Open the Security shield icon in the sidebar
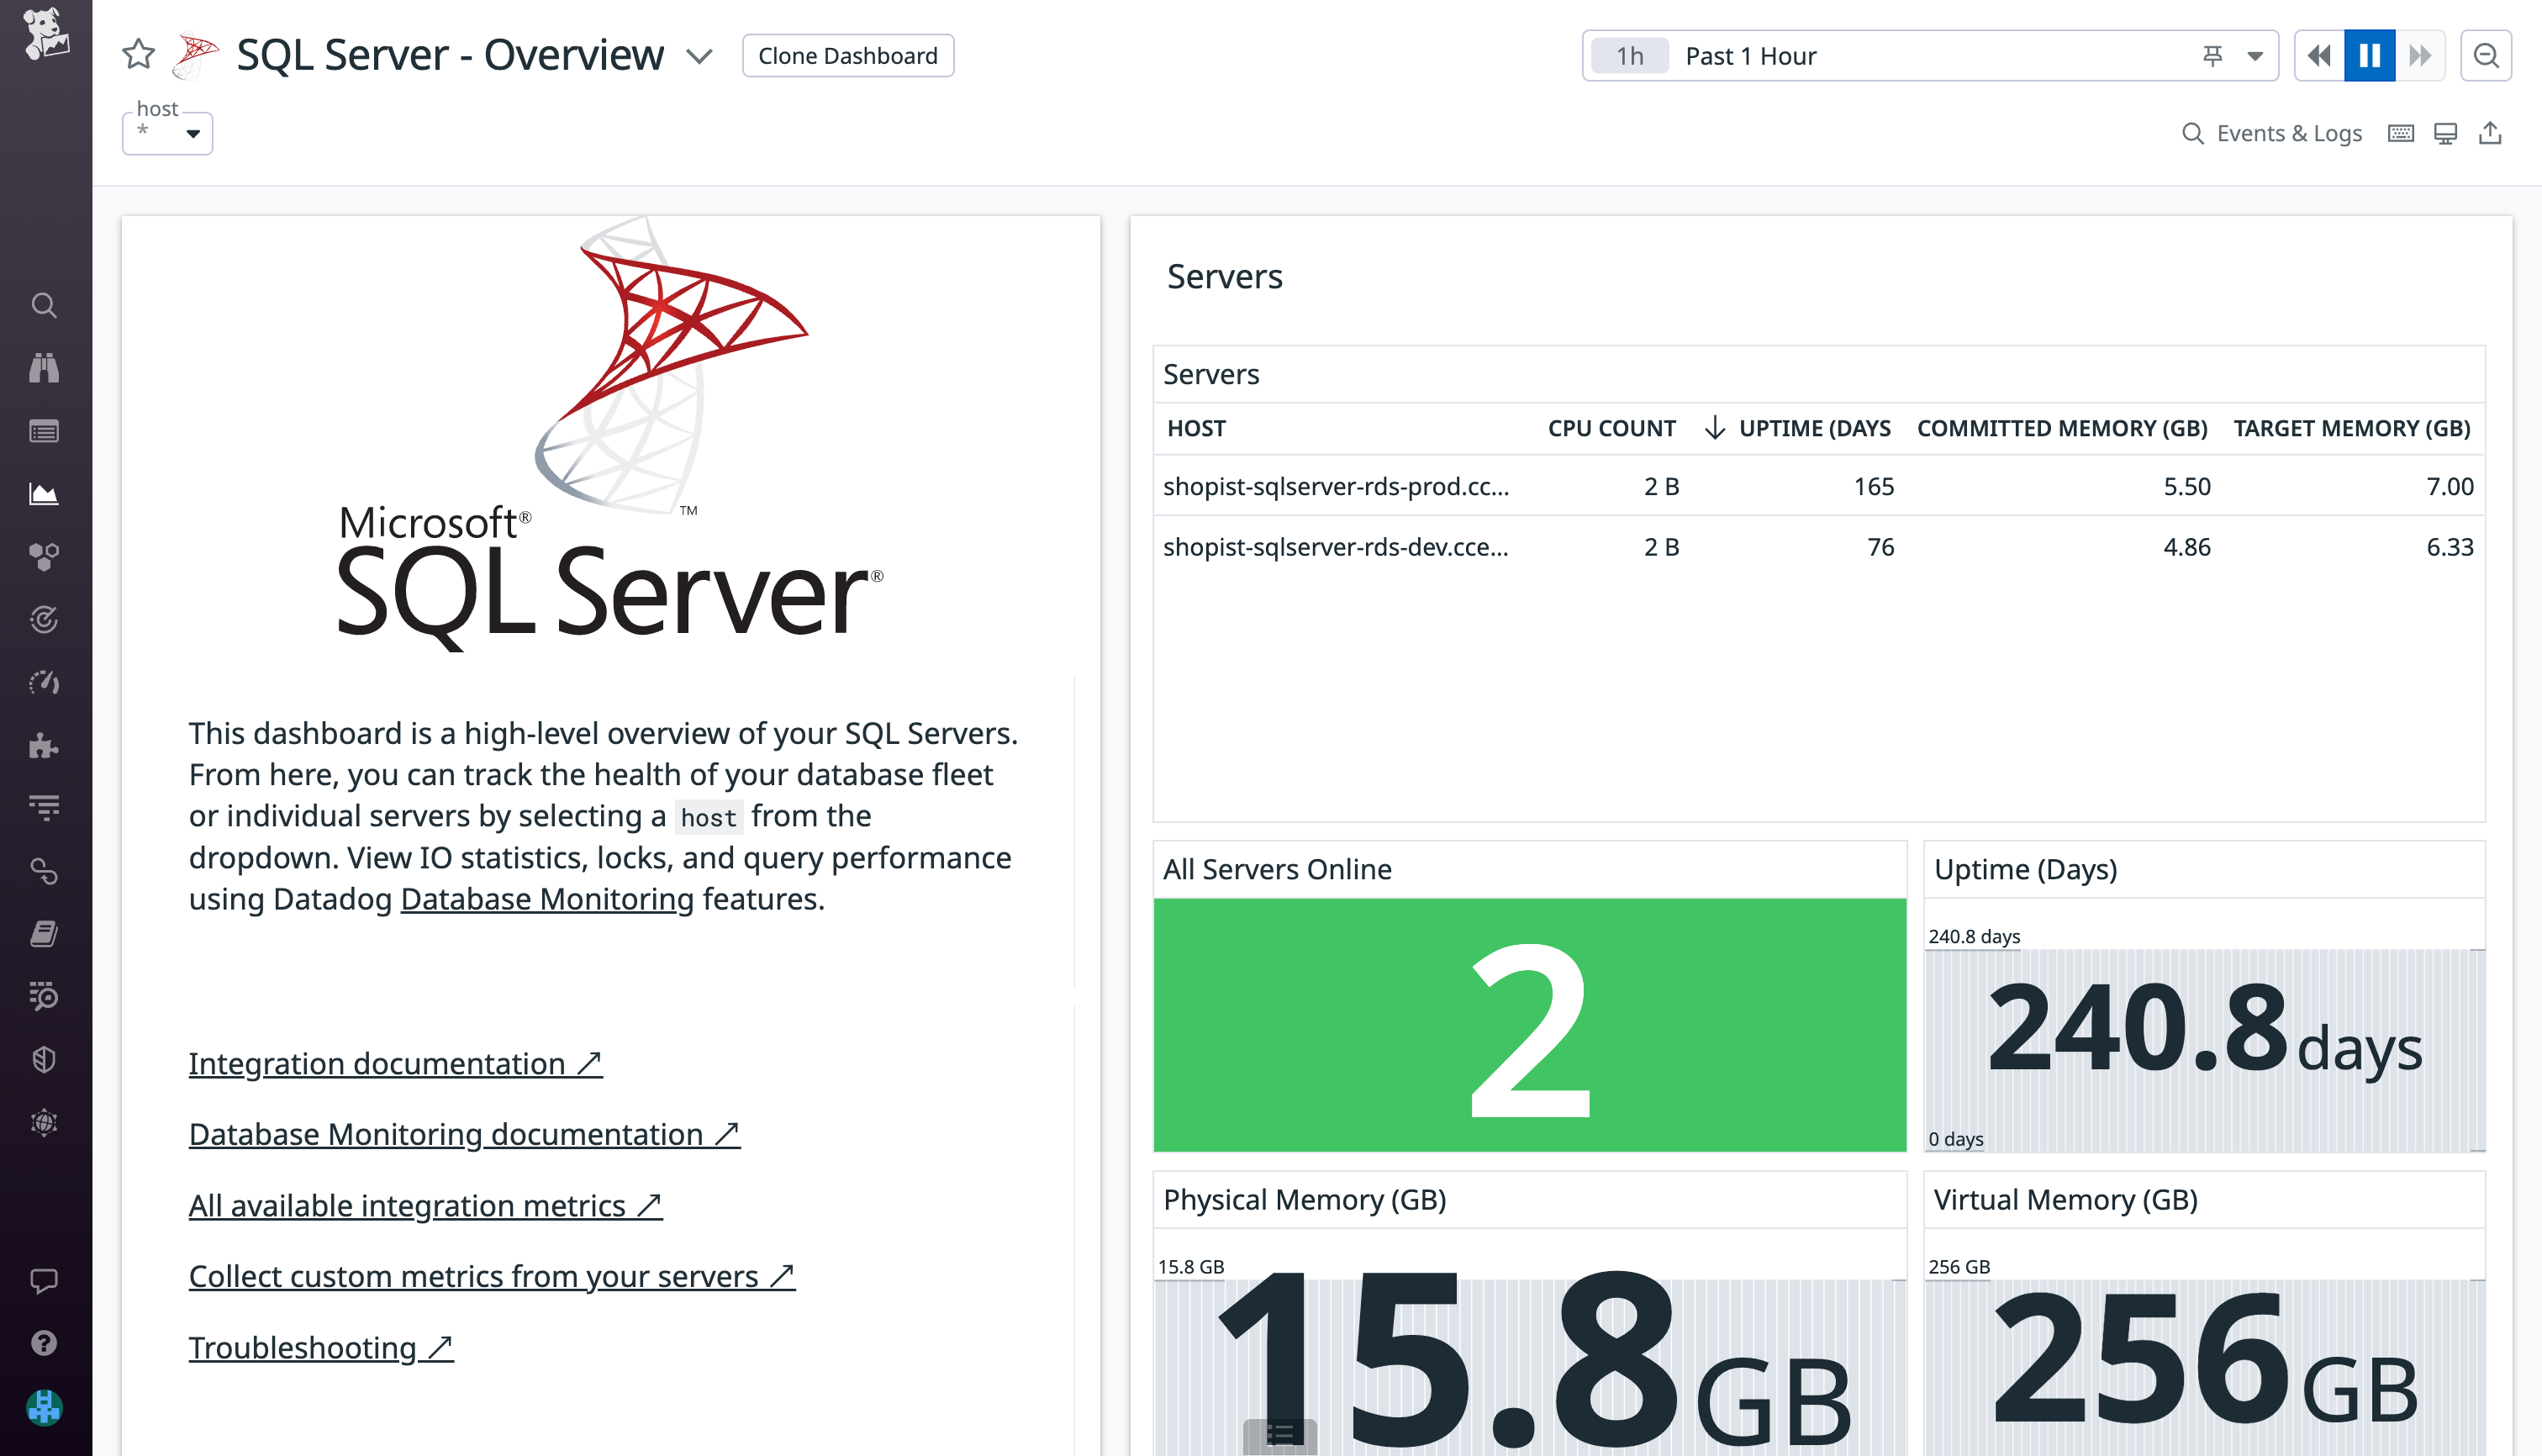The width and height of the screenshot is (2542, 1456). (x=45, y=1059)
